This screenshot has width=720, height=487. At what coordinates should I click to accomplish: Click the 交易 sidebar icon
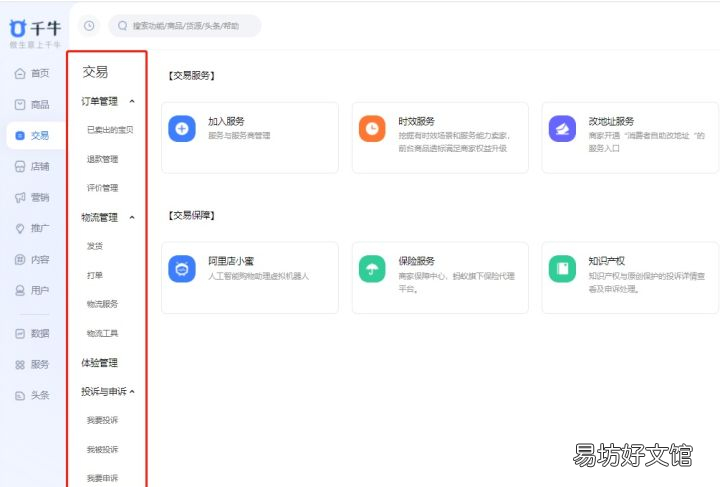tap(20, 135)
